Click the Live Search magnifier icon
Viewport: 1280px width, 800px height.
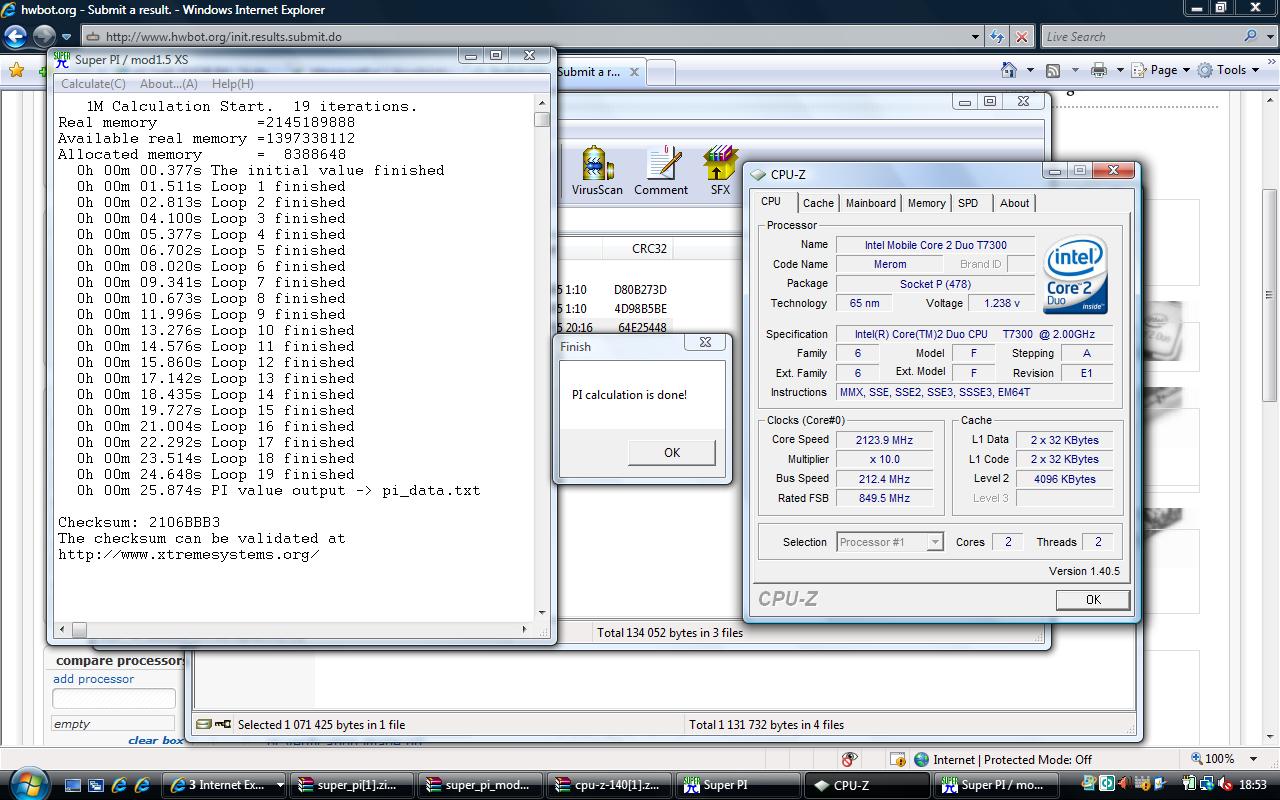(1251, 37)
